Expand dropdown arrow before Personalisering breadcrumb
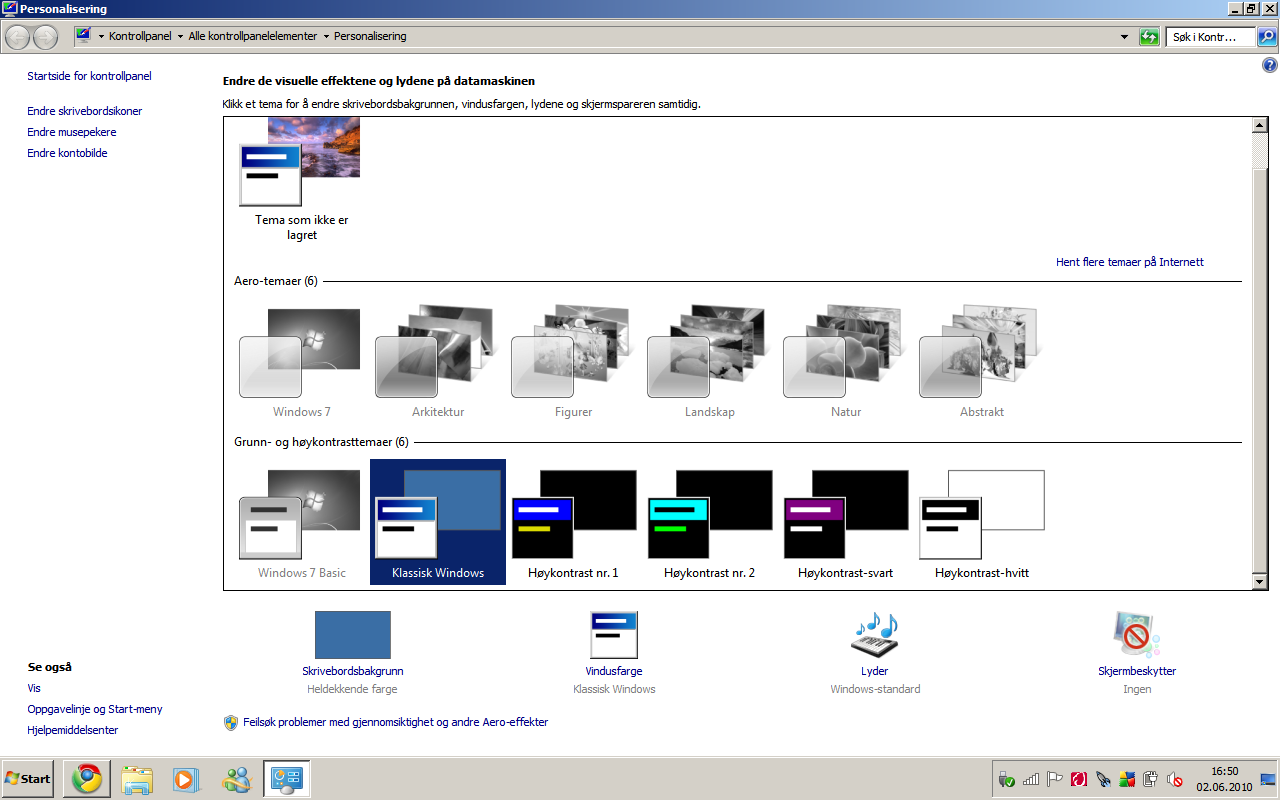The width and height of the screenshot is (1280, 800). (x=326, y=36)
